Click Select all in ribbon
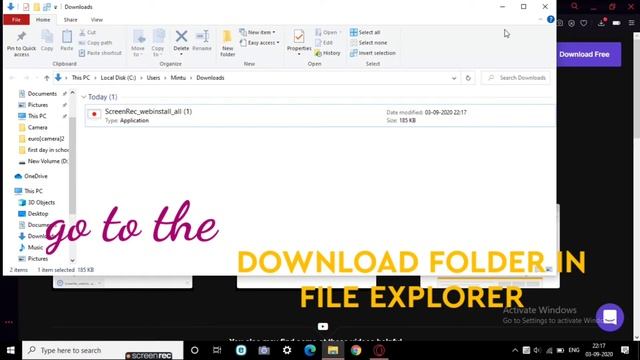 365,32
